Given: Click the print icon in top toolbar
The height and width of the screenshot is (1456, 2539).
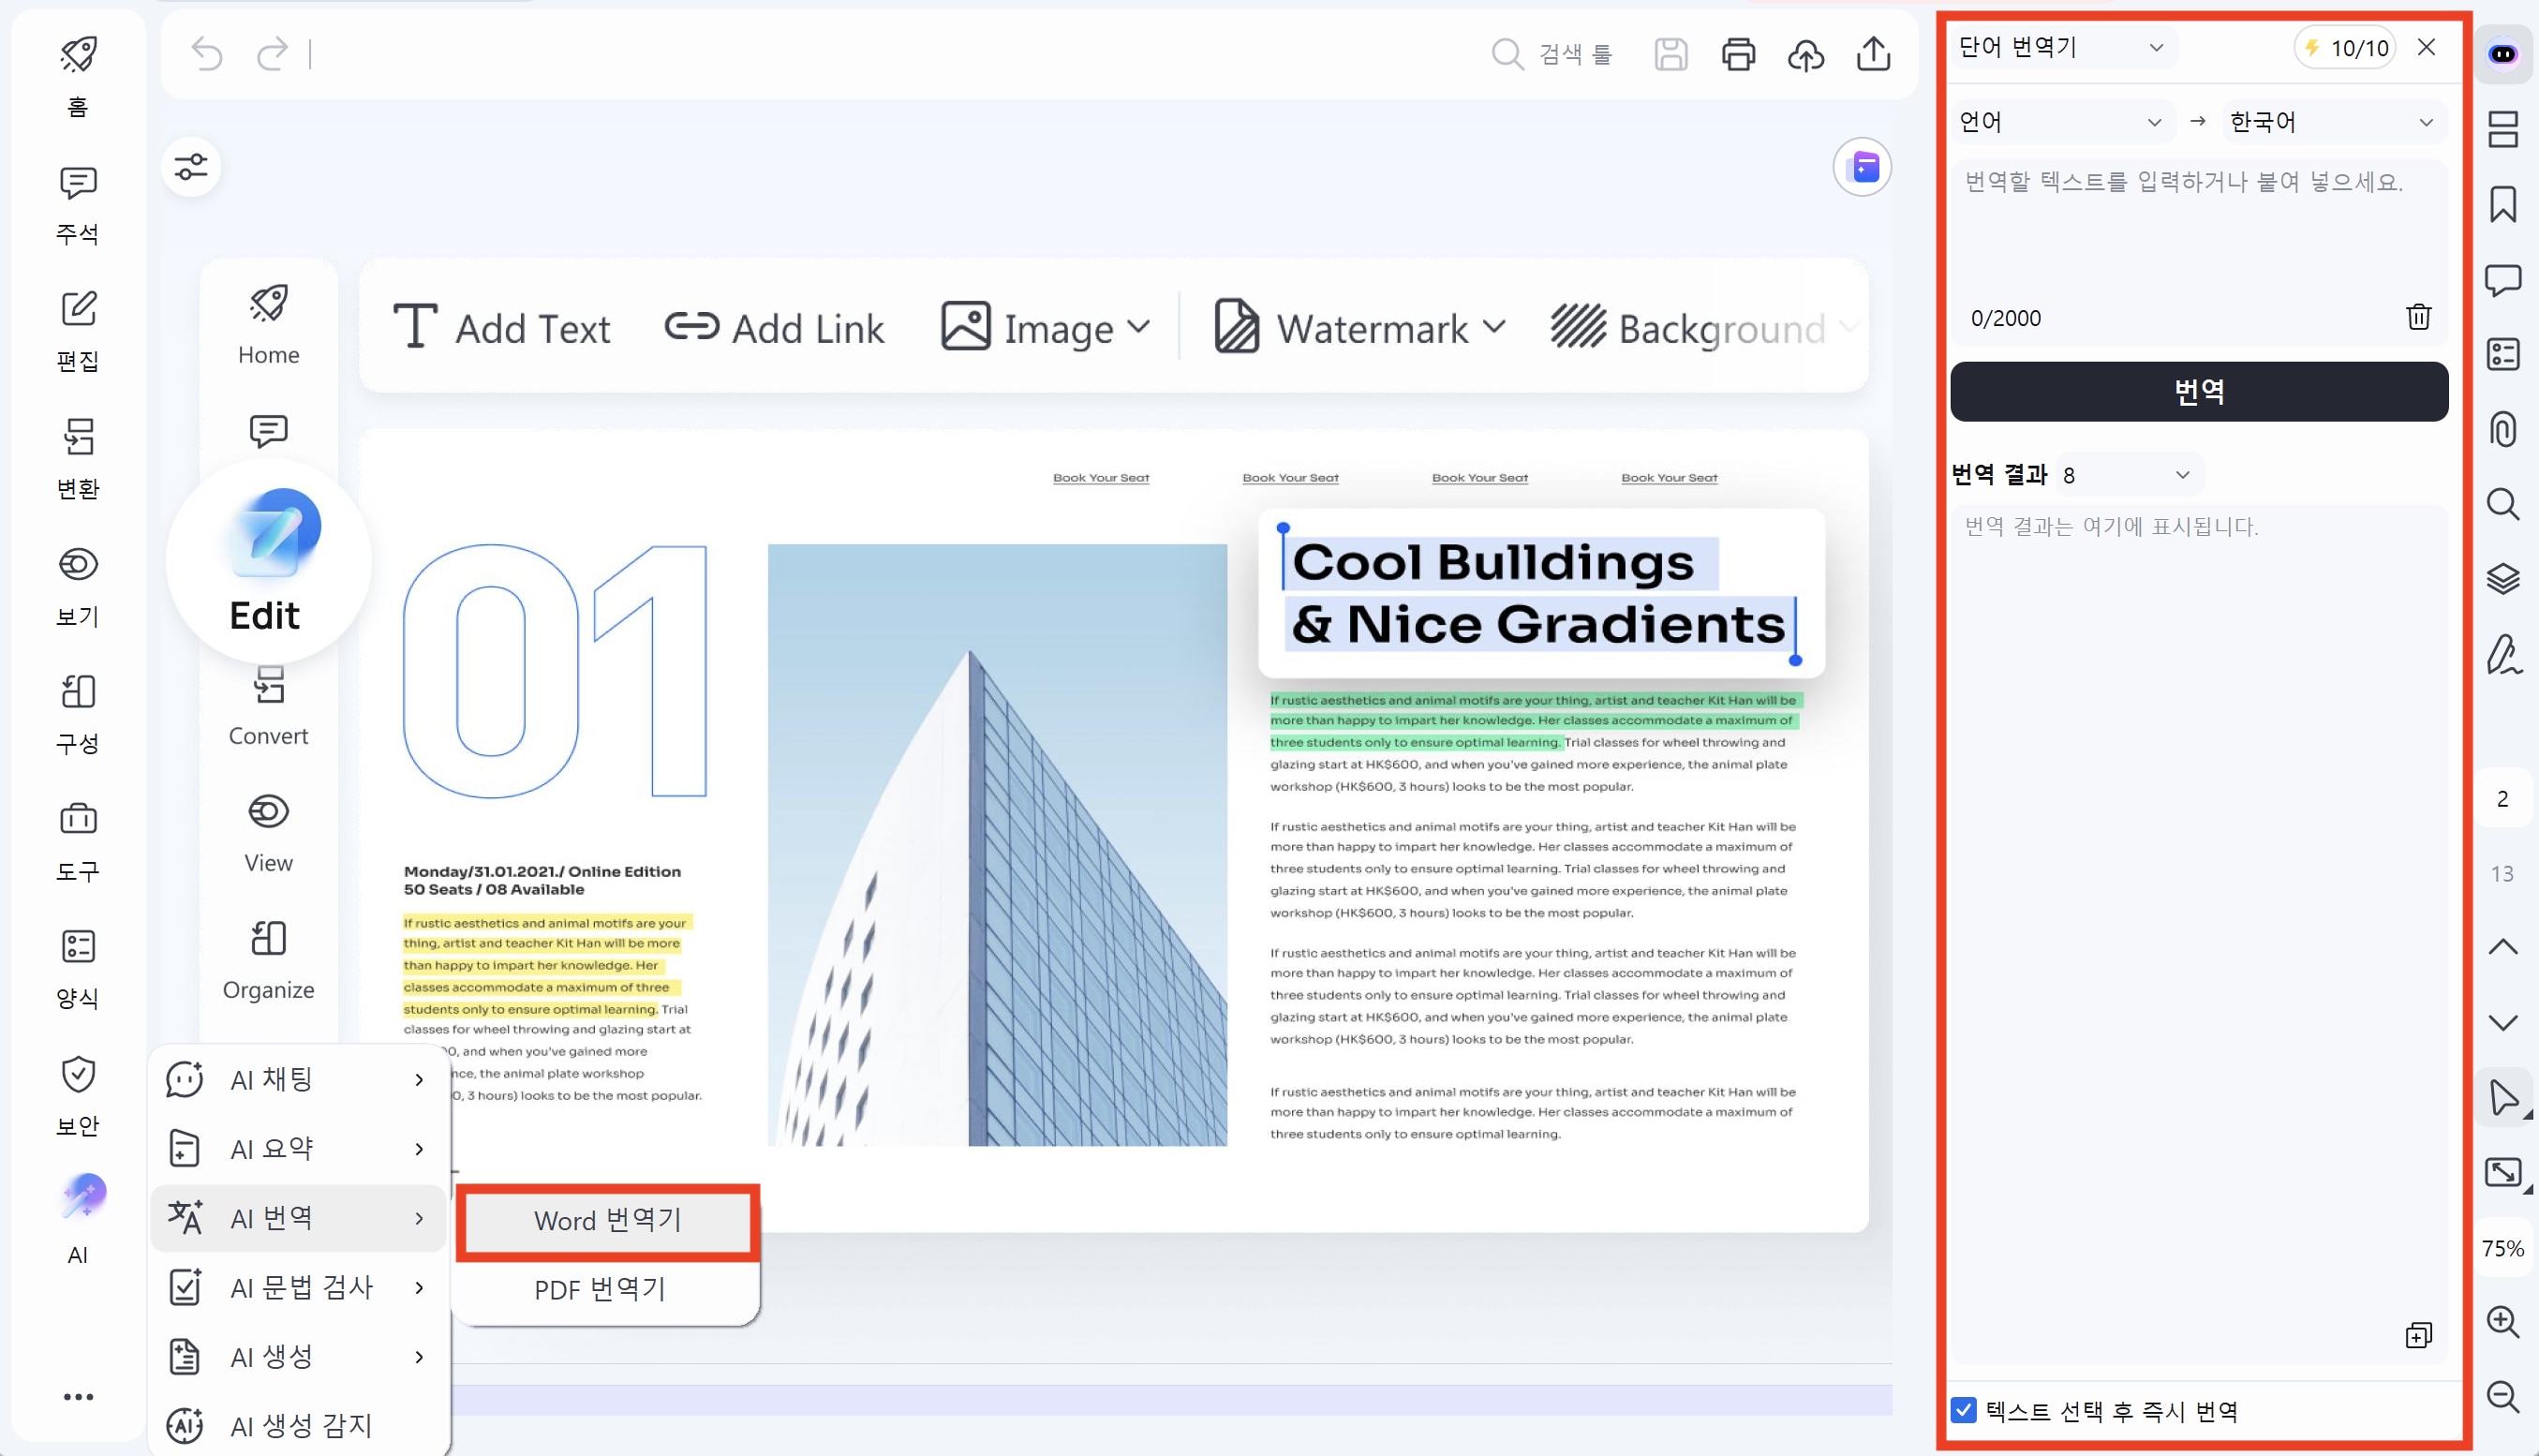Looking at the screenshot, I should click(x=1738, y=54).
